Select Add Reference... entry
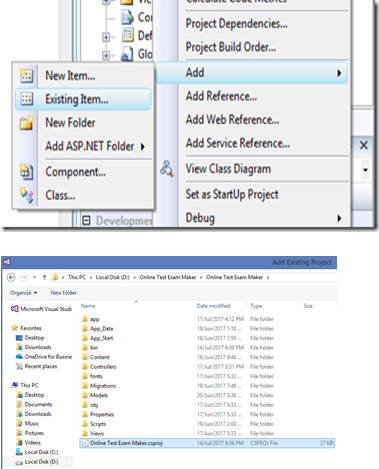The image size is (379, 469). (221, 96)
